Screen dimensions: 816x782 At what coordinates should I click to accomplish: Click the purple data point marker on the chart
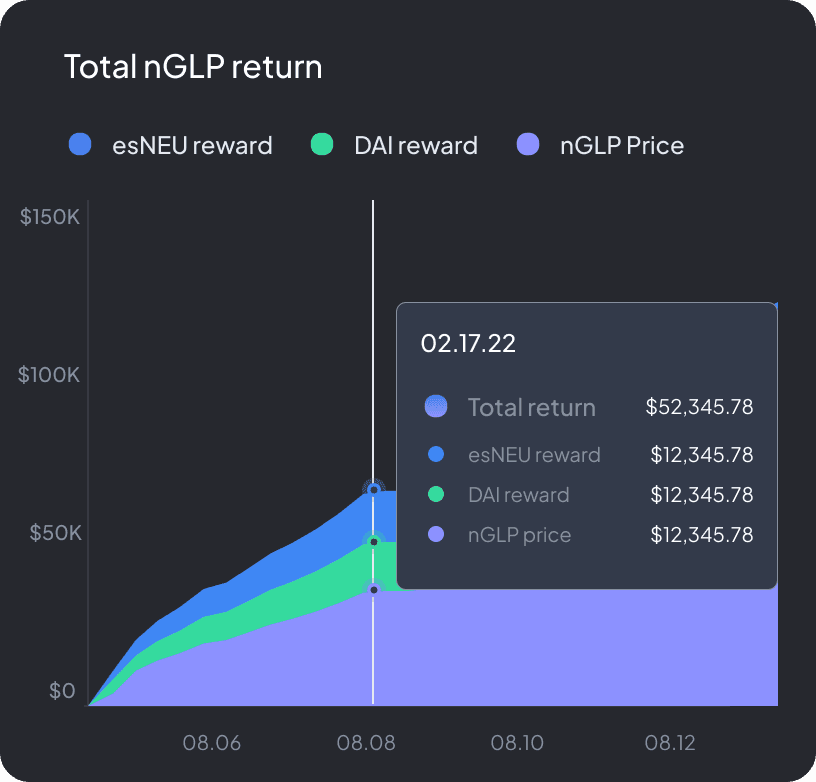374,589
